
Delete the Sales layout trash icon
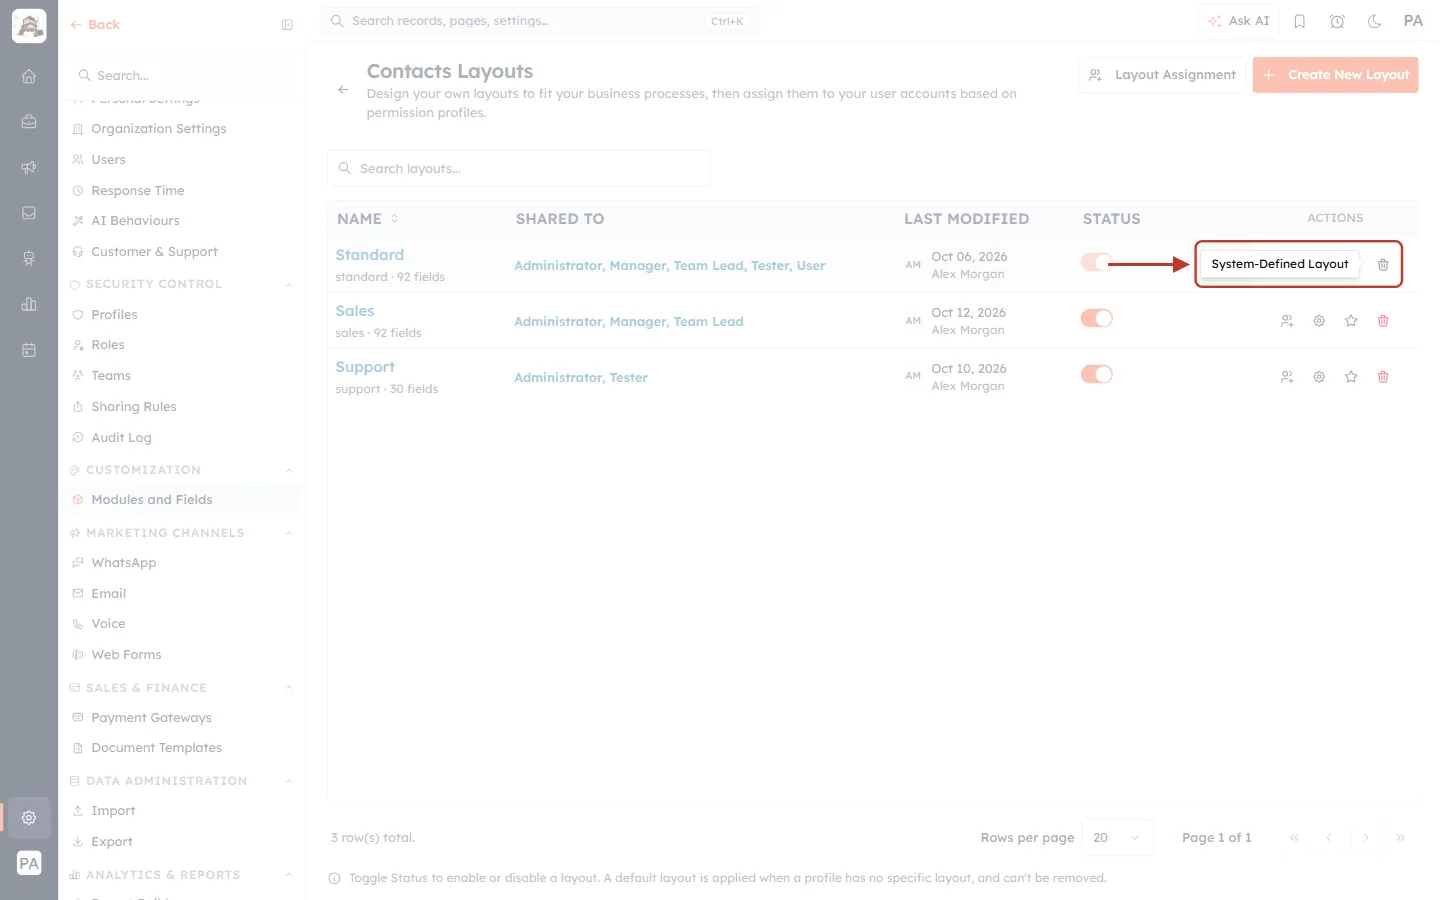(x=1383, y=321)
